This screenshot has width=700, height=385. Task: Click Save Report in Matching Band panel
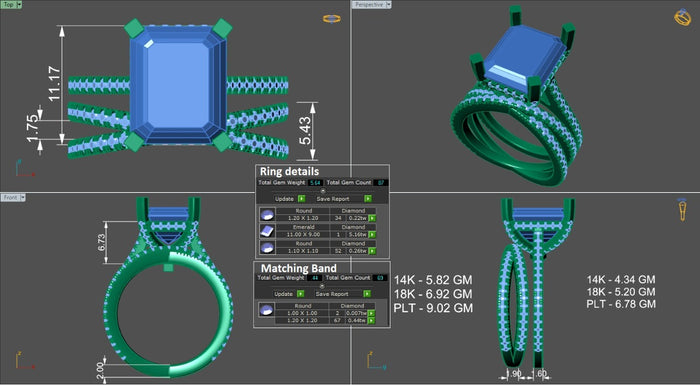click(332, 294)
